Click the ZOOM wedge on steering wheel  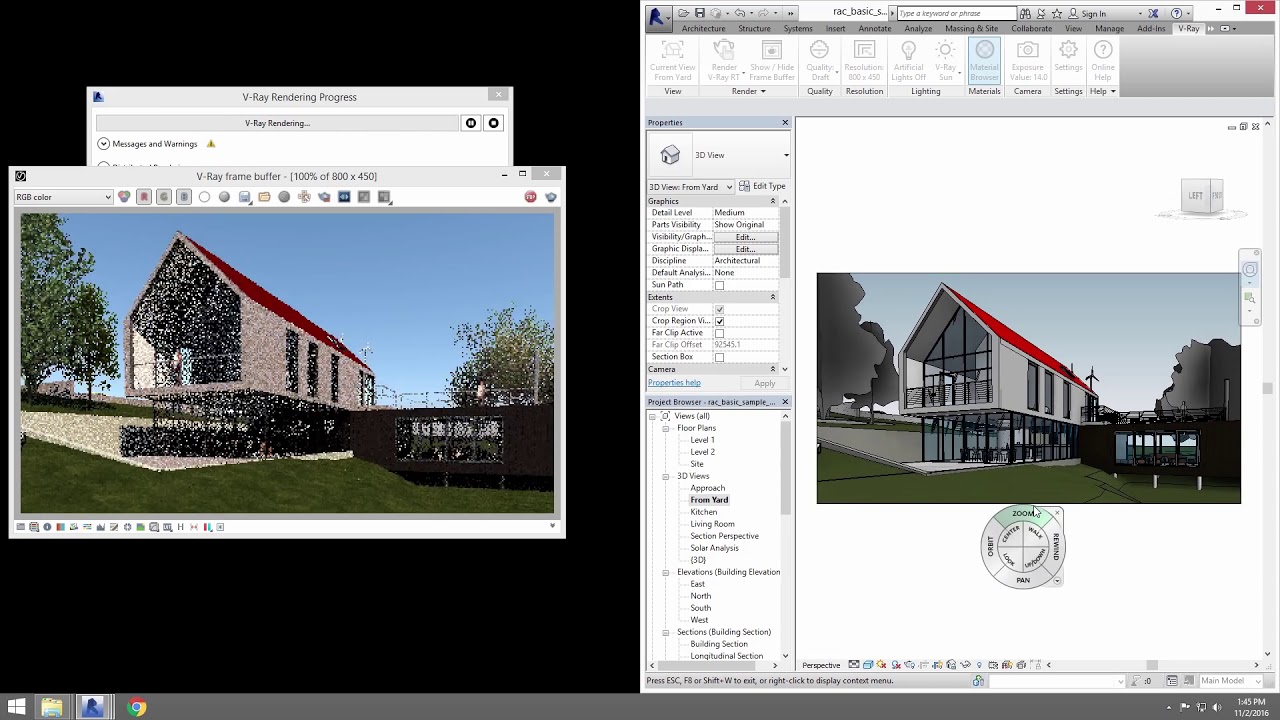tap(1022, 514)
